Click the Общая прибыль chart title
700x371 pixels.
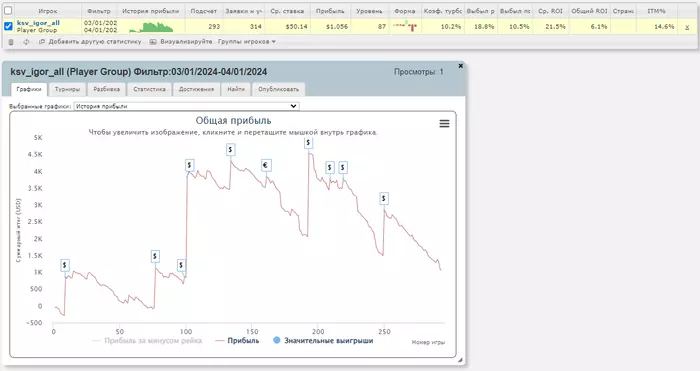click(233, 121)
